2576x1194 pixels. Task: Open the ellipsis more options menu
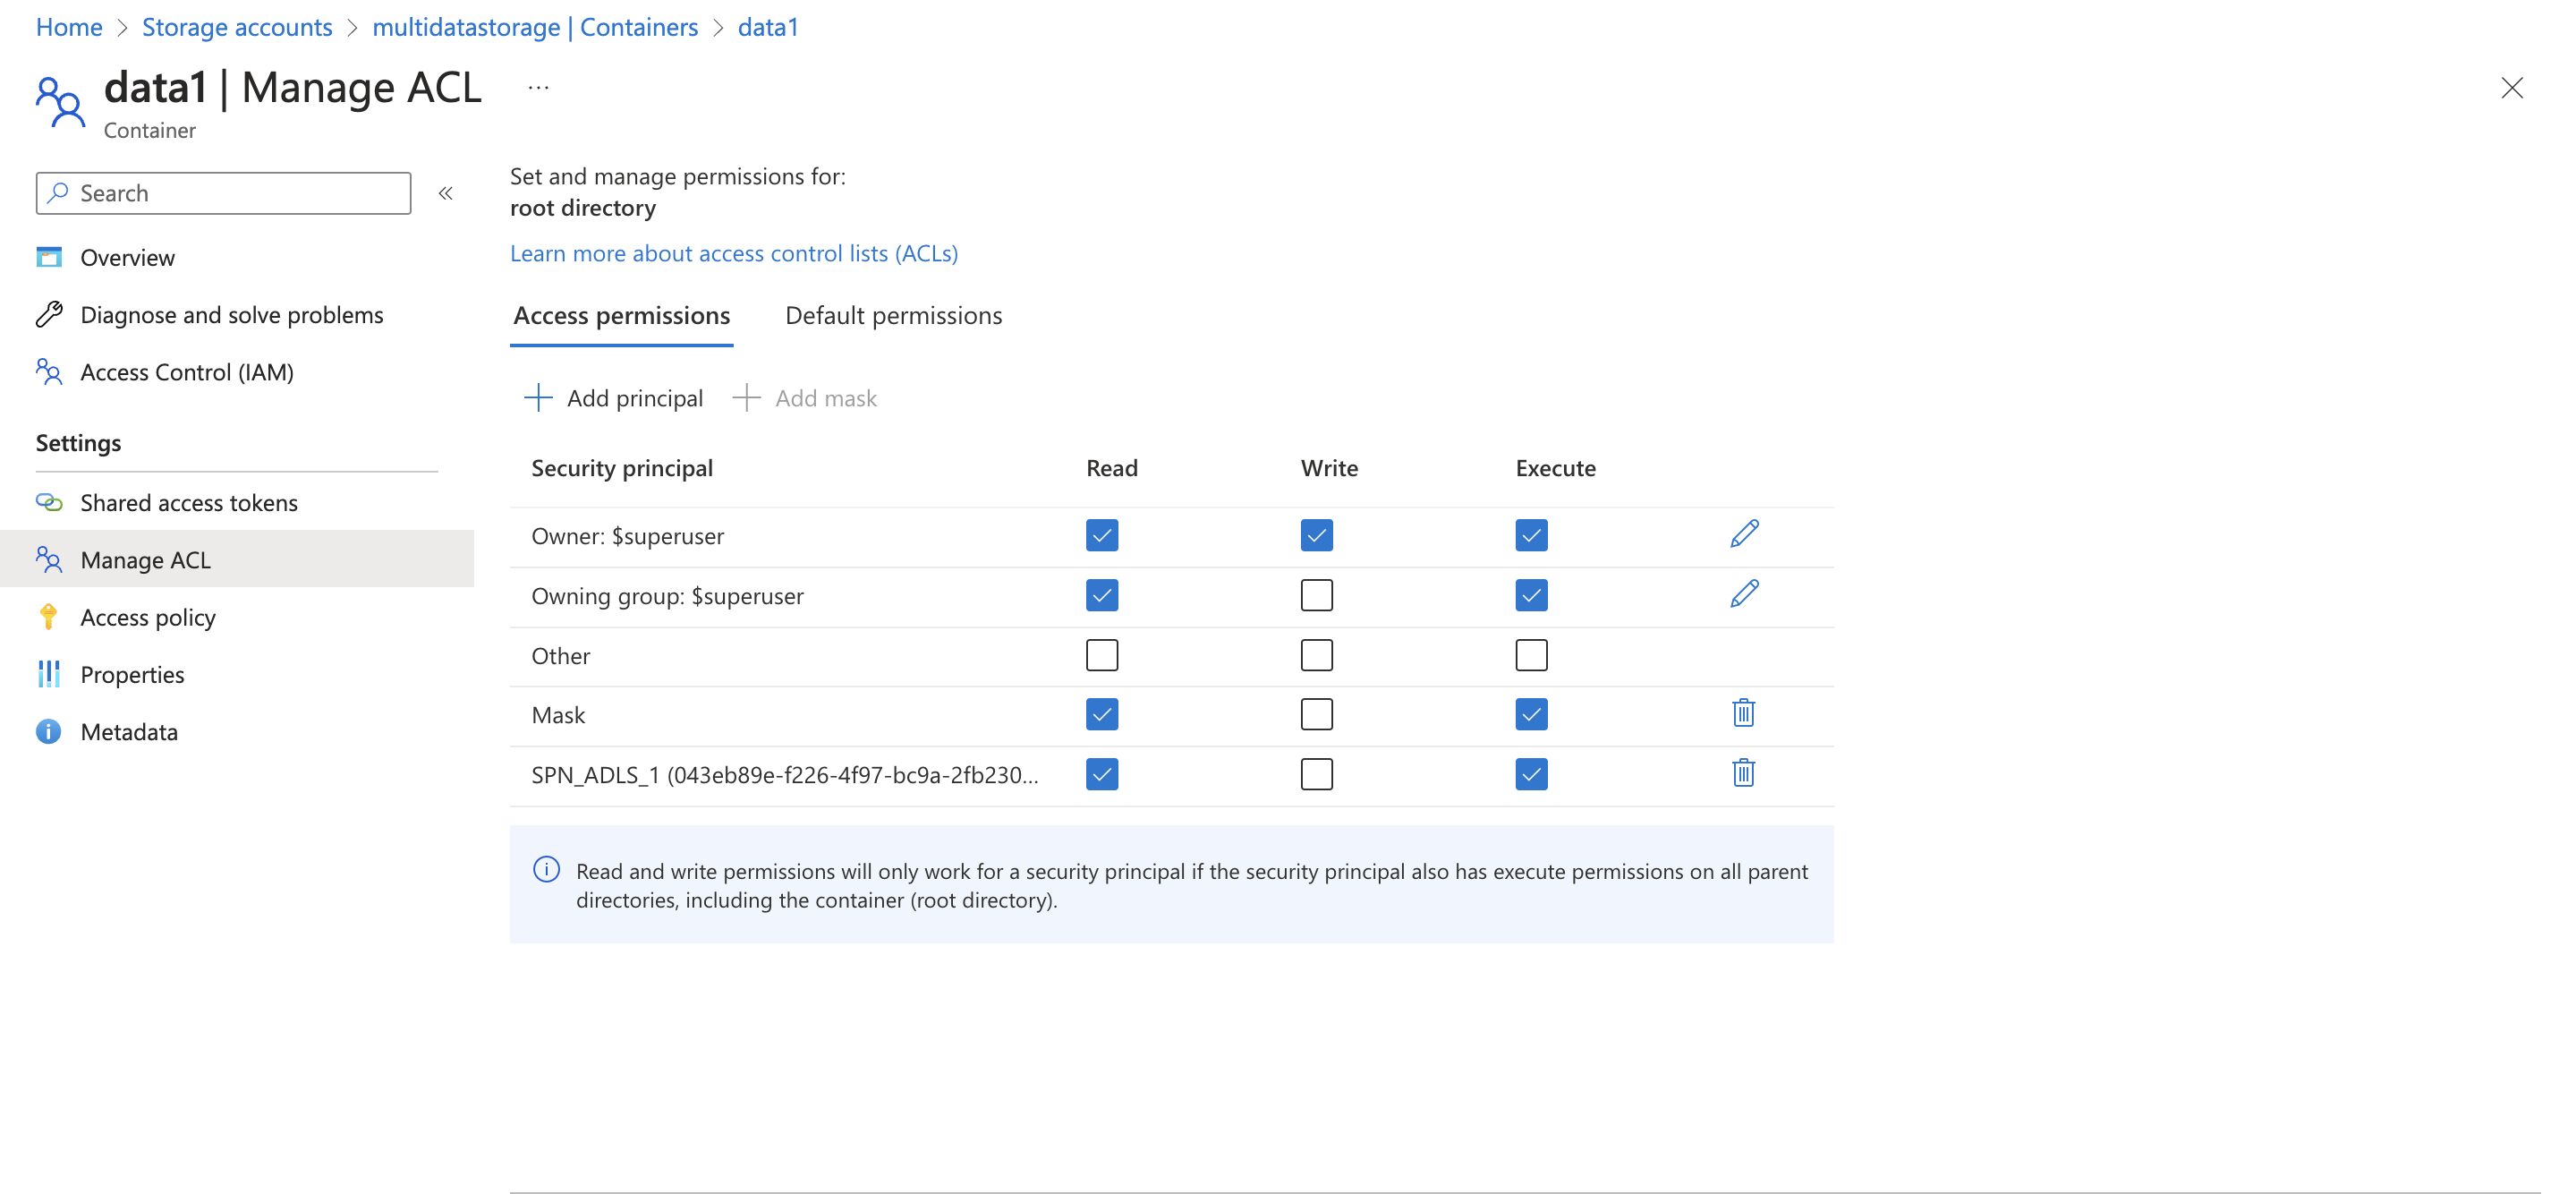(x=538, y=88)
